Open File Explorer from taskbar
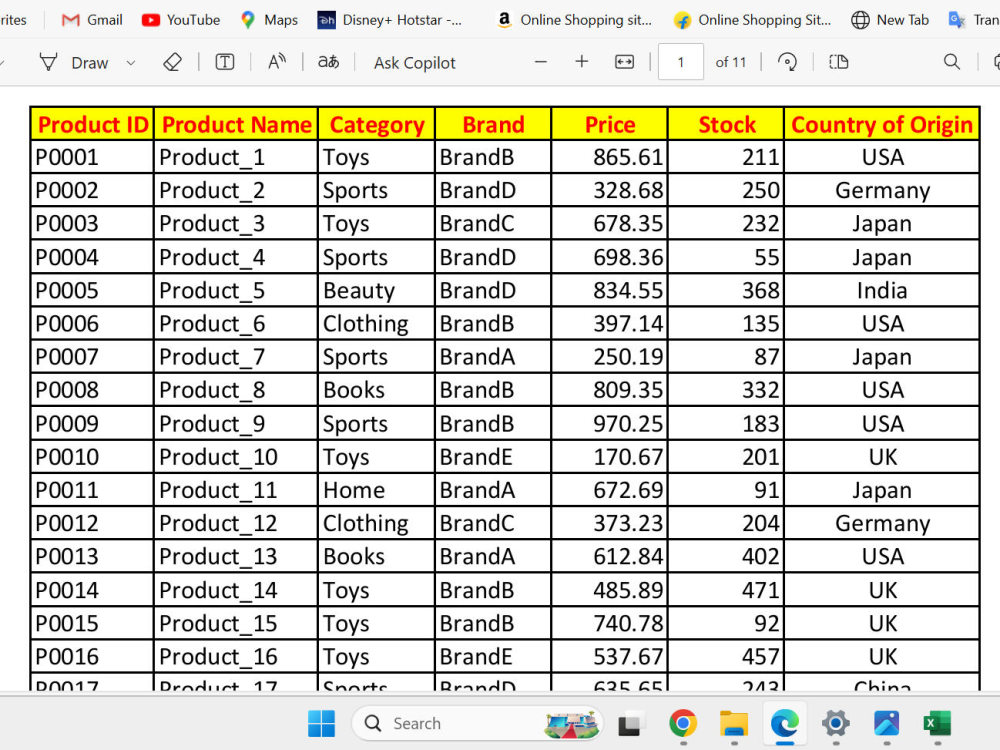This screenshot has height=750, width=1000. pos(733,723)
